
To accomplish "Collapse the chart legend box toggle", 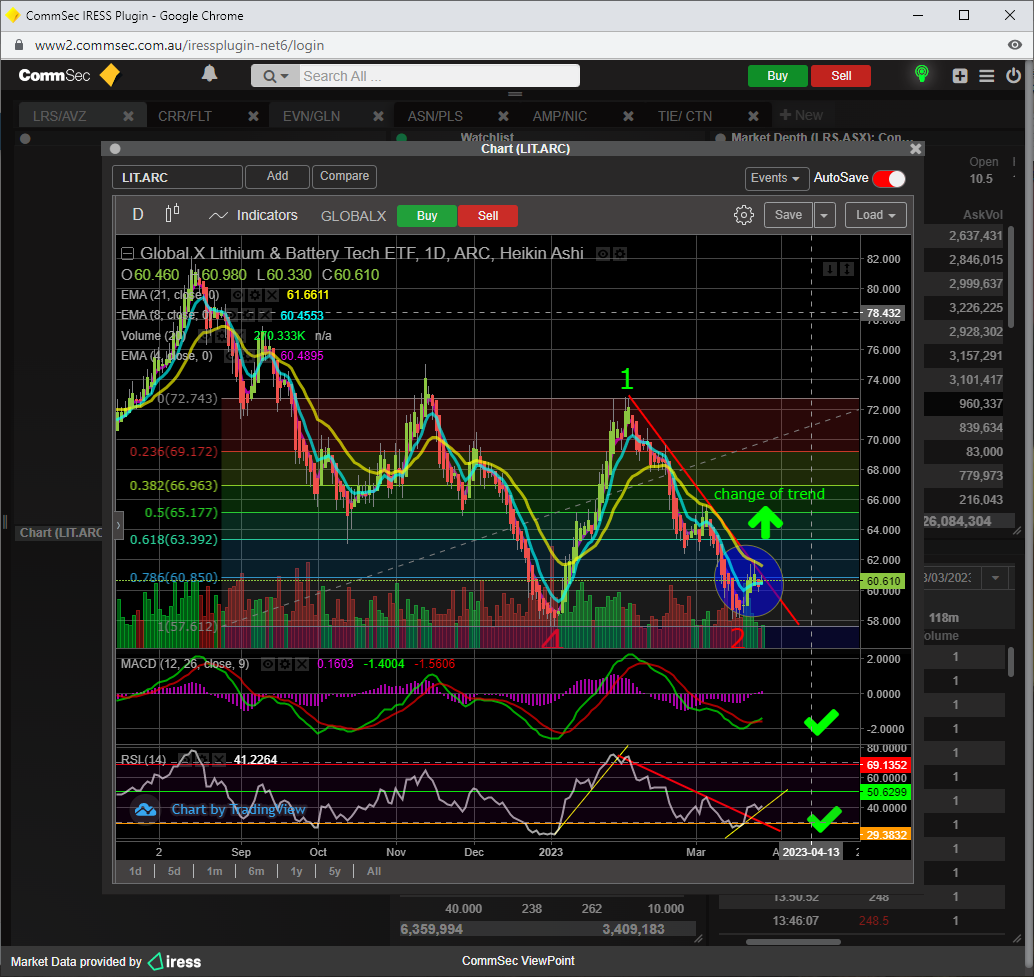I will pos(127,253).
